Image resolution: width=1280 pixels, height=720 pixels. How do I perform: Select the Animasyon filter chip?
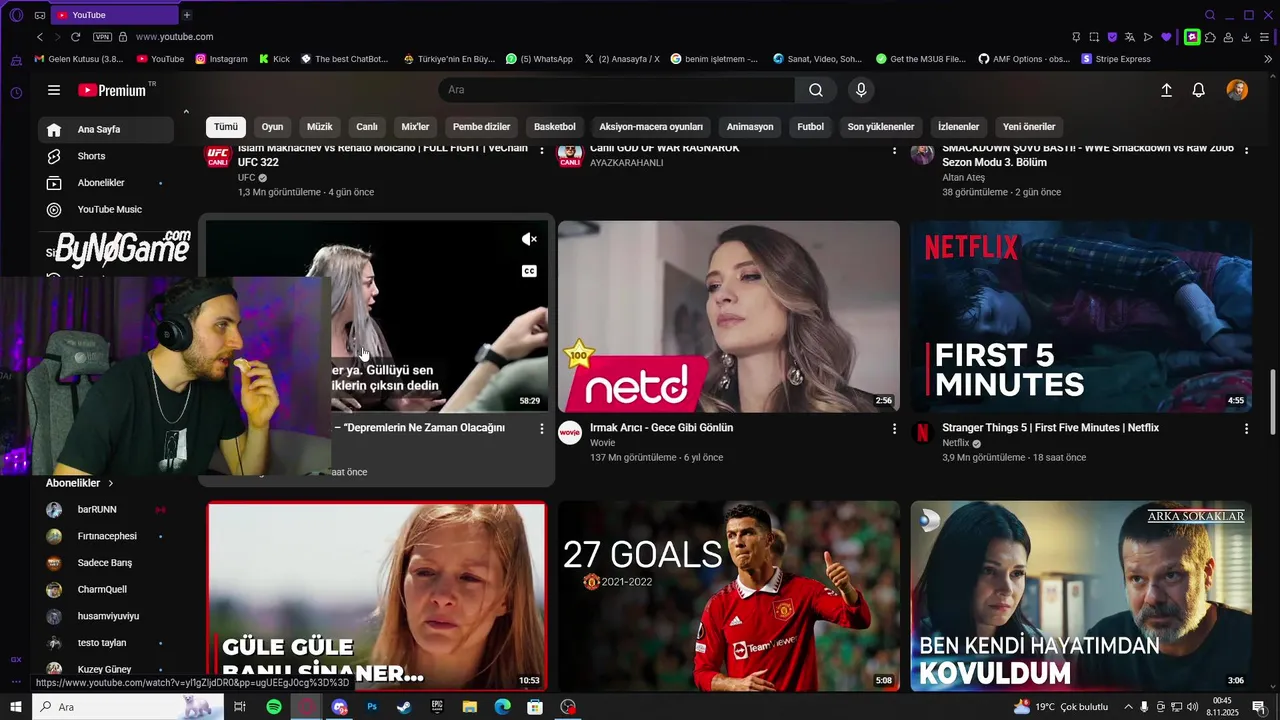pyautogui.click(x=750, y=127)
